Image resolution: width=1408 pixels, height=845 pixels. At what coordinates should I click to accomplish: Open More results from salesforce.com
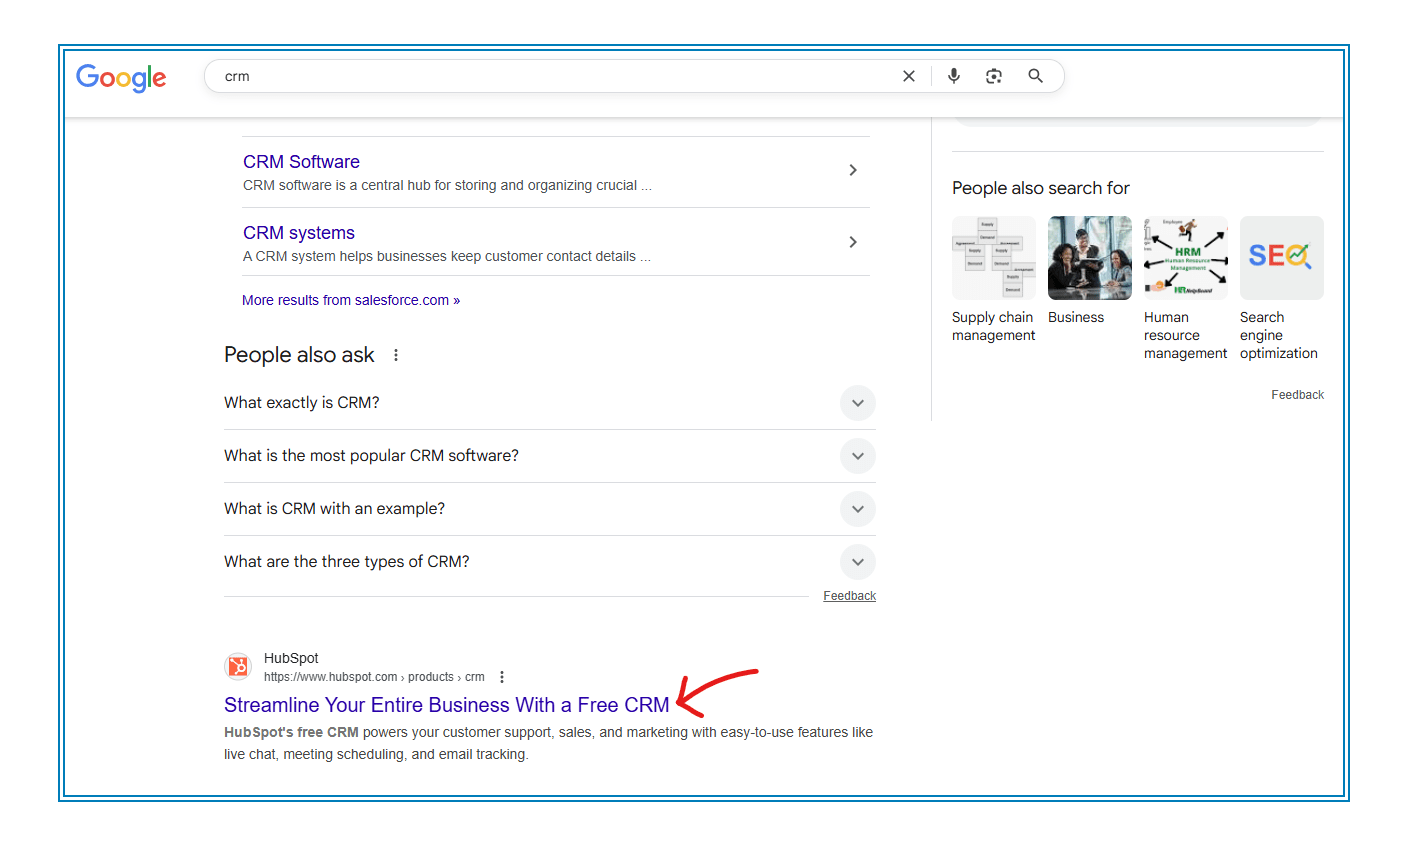coord(351,300)
